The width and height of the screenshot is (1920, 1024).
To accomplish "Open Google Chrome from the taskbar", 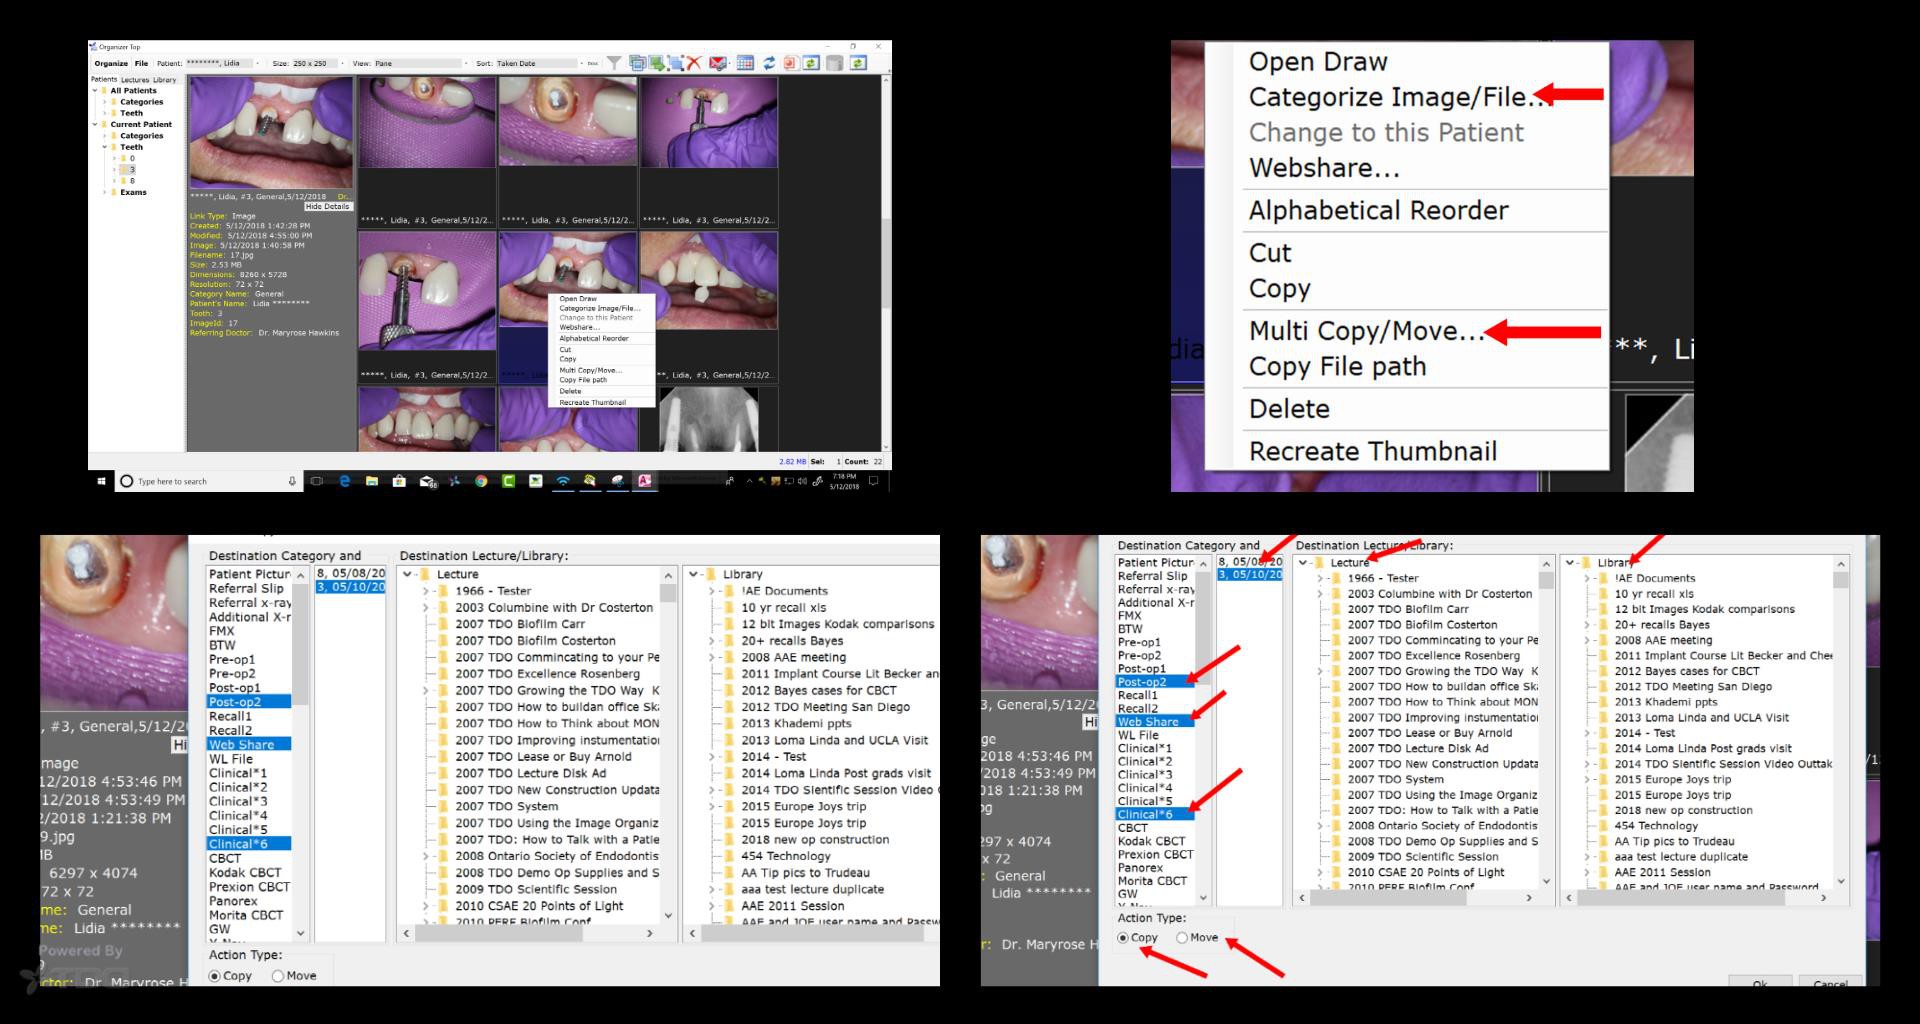I will pos(481,481).
